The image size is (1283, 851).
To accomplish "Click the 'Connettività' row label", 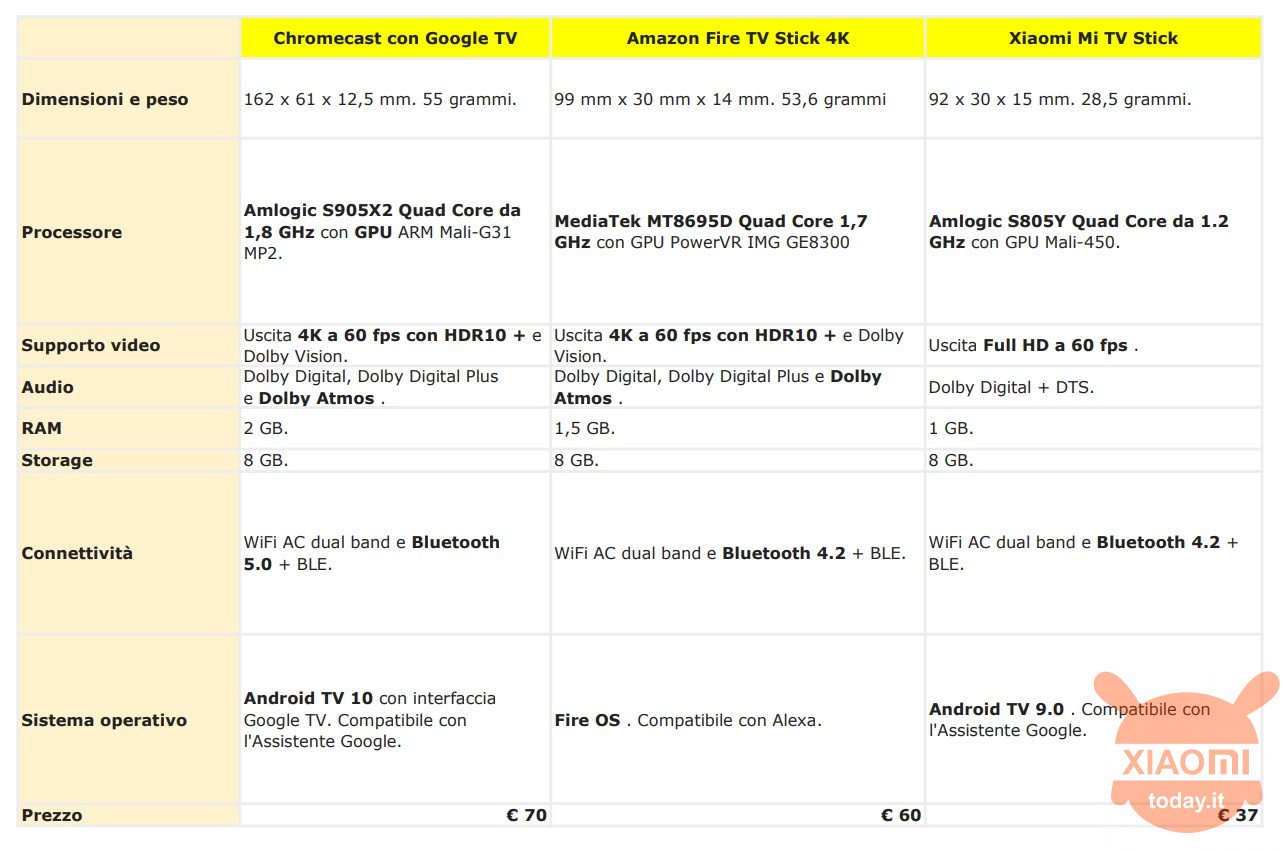I will pyautogui.click(x=129, y=553).
